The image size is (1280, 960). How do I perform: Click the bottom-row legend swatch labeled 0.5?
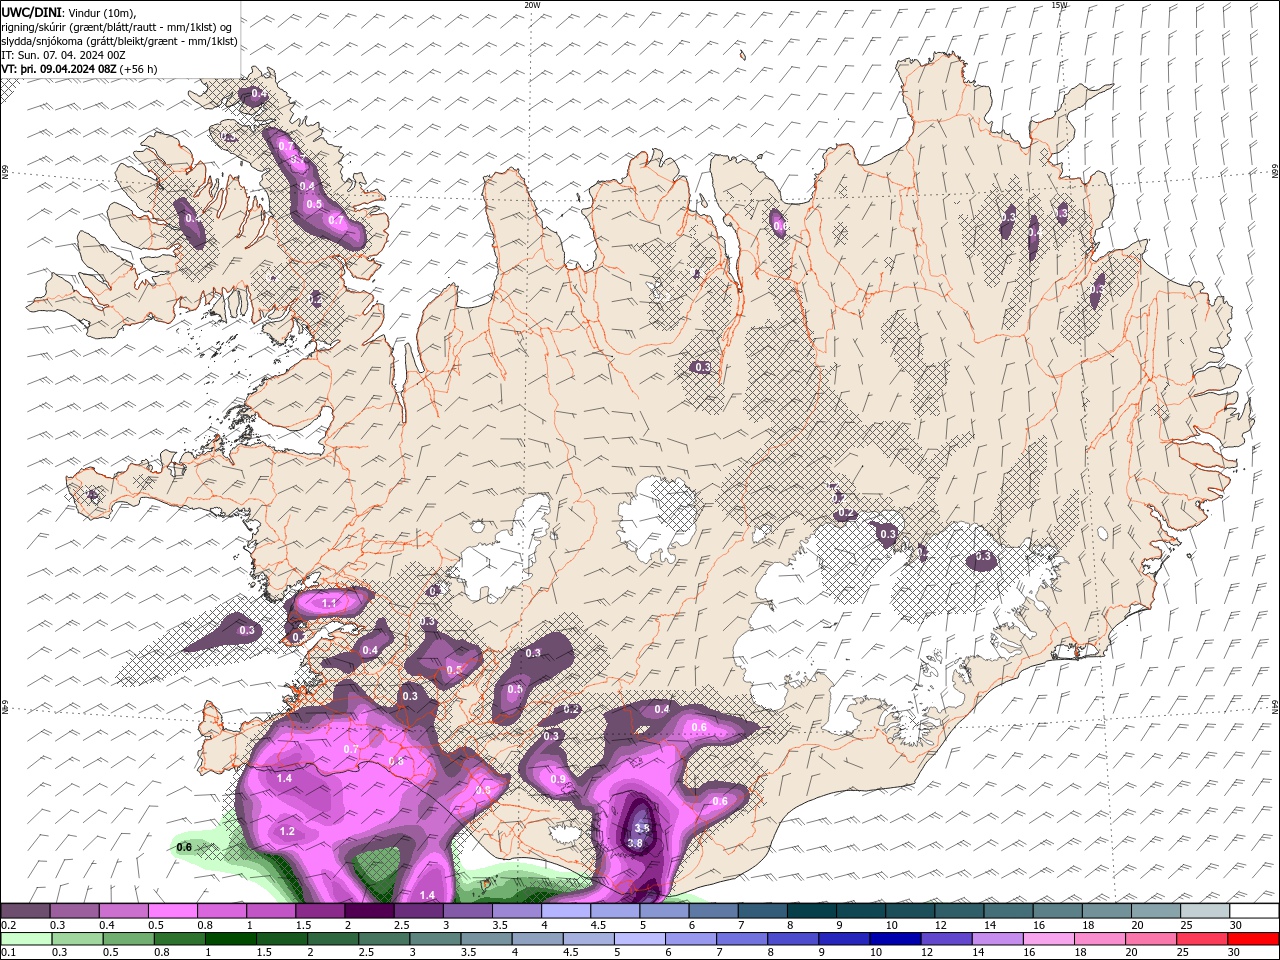(x=129, y=939)
